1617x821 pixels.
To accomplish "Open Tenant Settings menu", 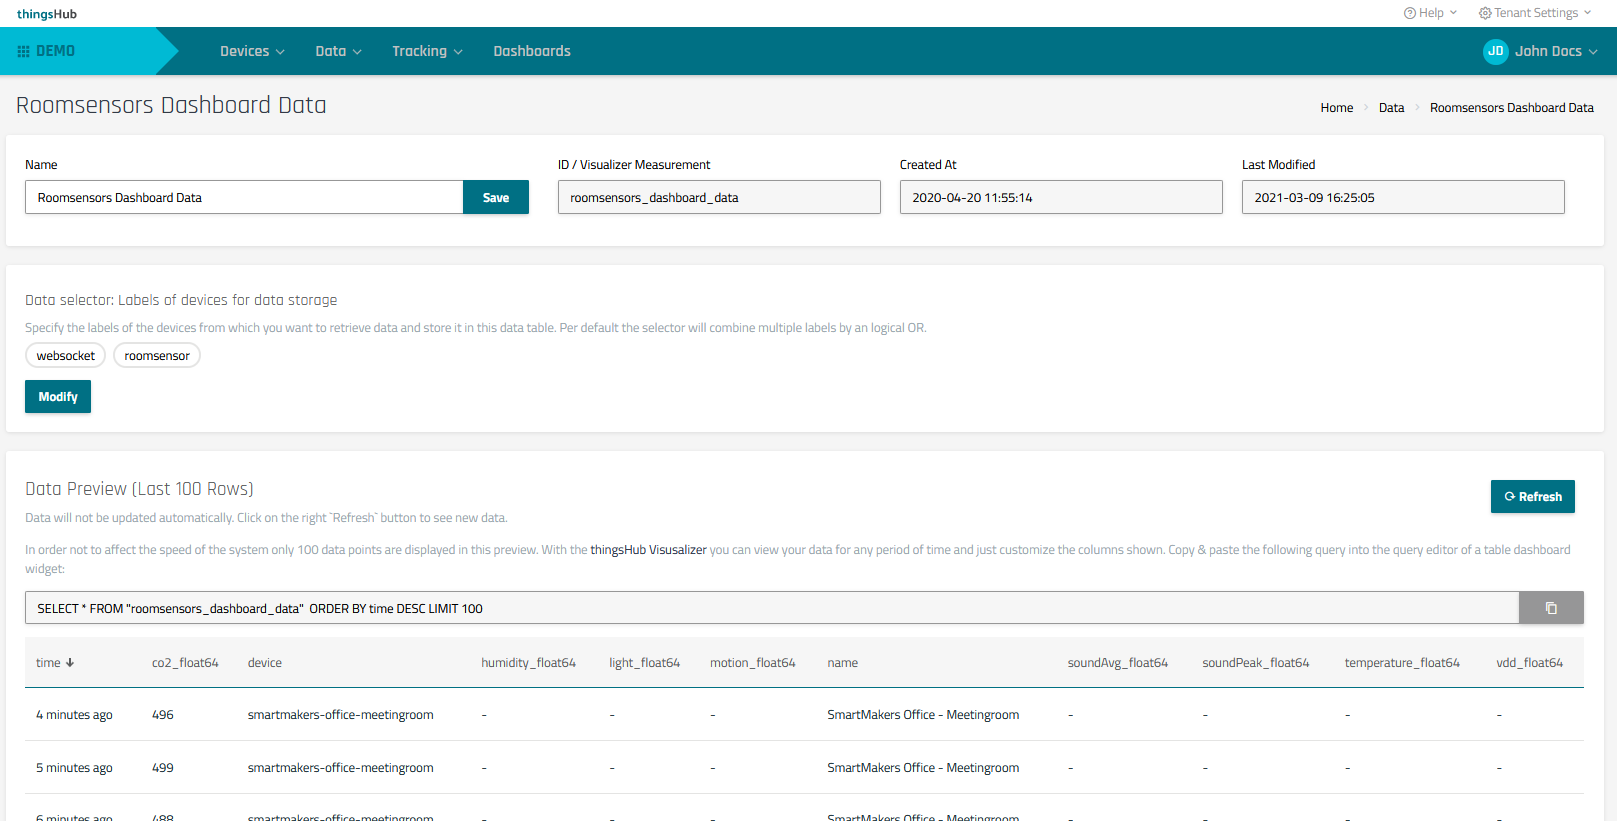I will [1535, 13].
